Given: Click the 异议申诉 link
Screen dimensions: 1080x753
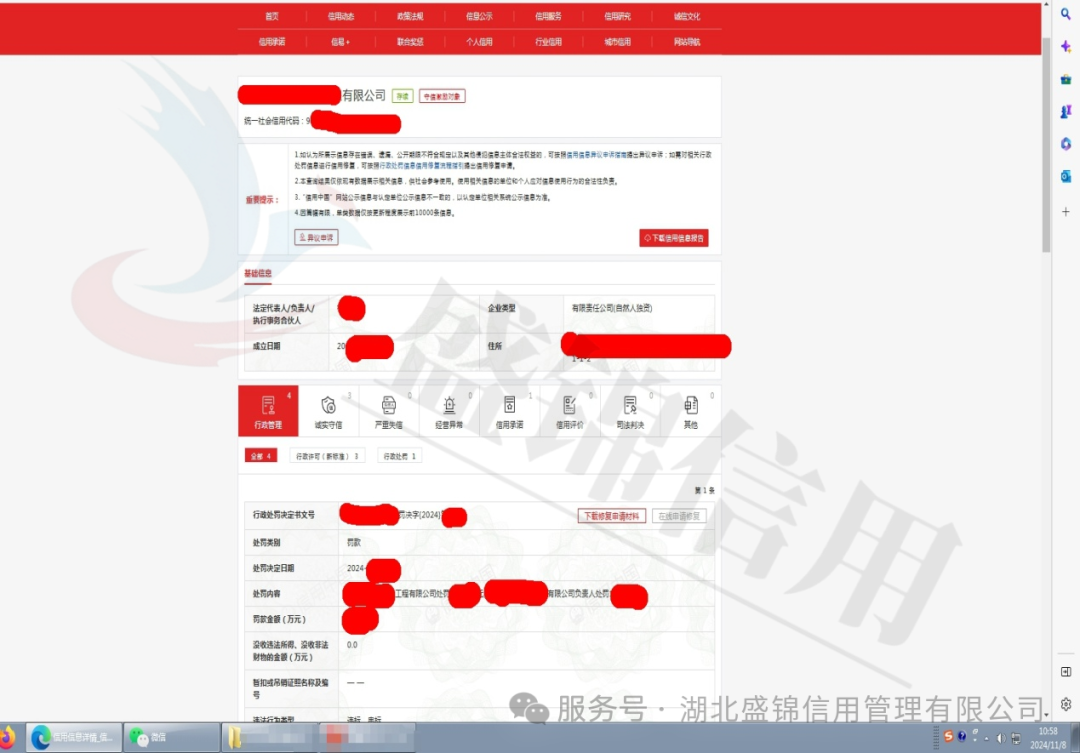Looking at the screenshot, I should [316, 237].
